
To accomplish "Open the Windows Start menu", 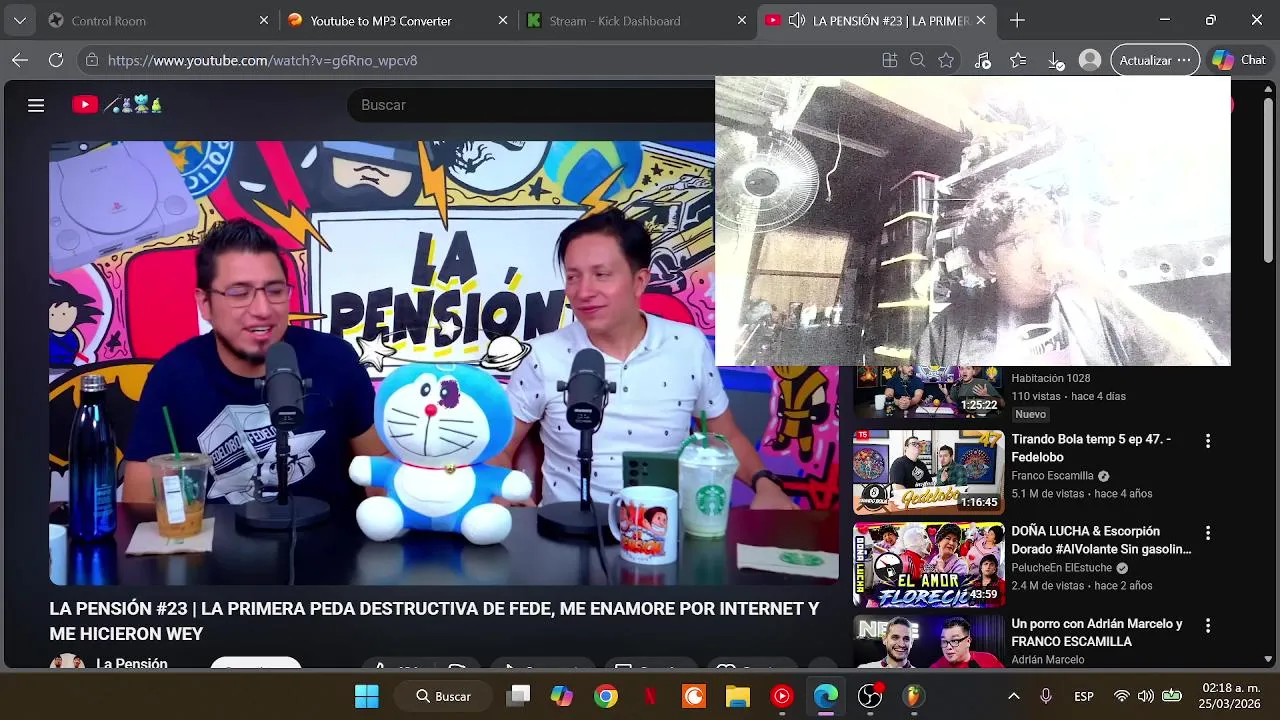I will (x=367, y=696).
